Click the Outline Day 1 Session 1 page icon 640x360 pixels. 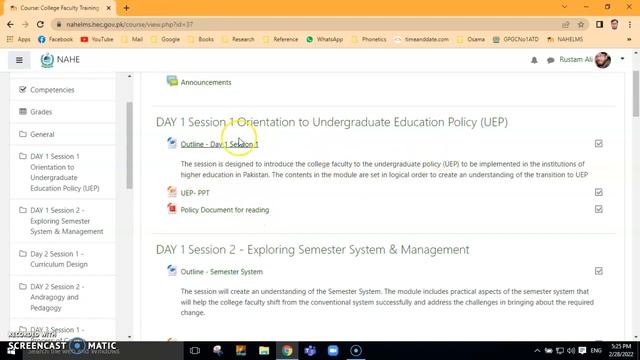coord(172,143)
